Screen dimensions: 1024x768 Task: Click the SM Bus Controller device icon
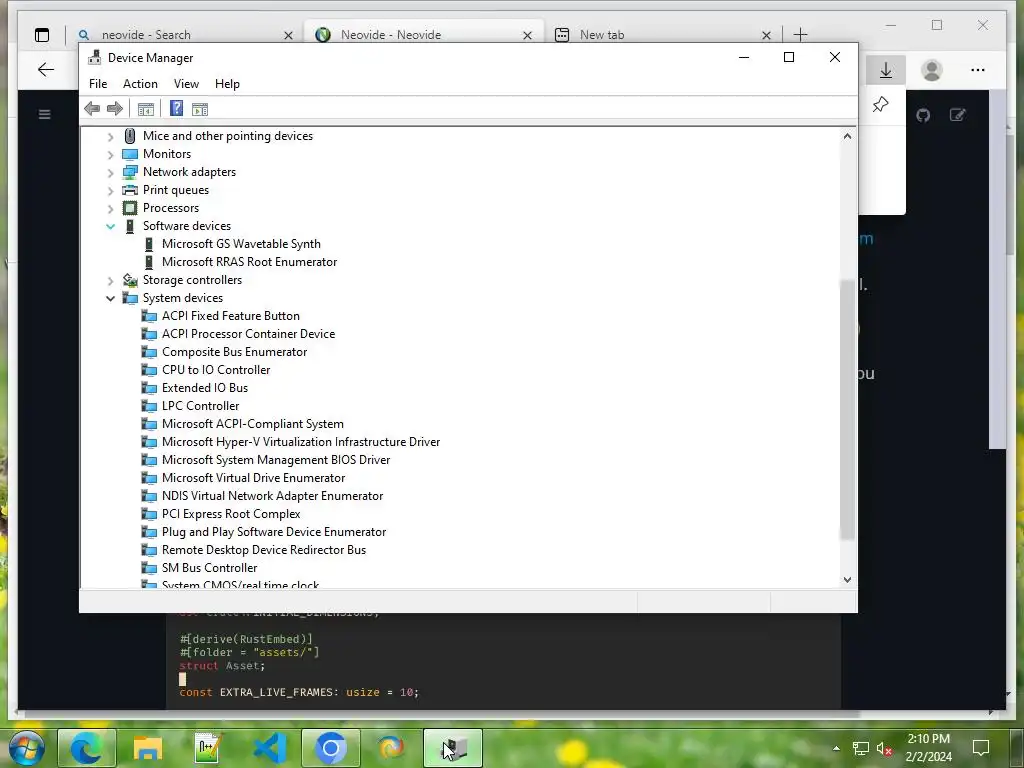[149, 568]
